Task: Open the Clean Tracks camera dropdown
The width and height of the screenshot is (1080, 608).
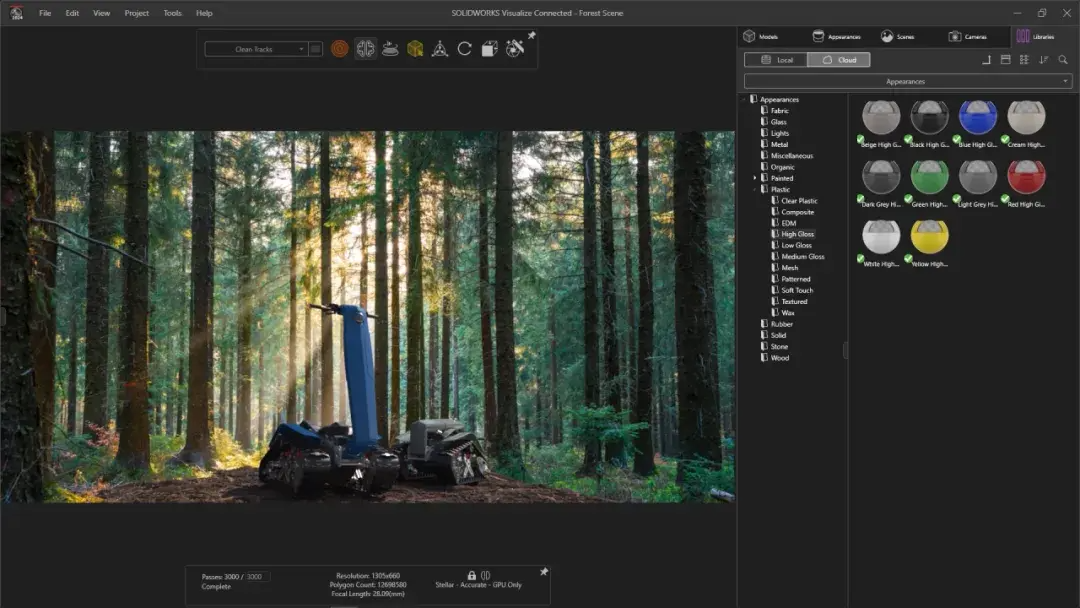Action: 256,49
